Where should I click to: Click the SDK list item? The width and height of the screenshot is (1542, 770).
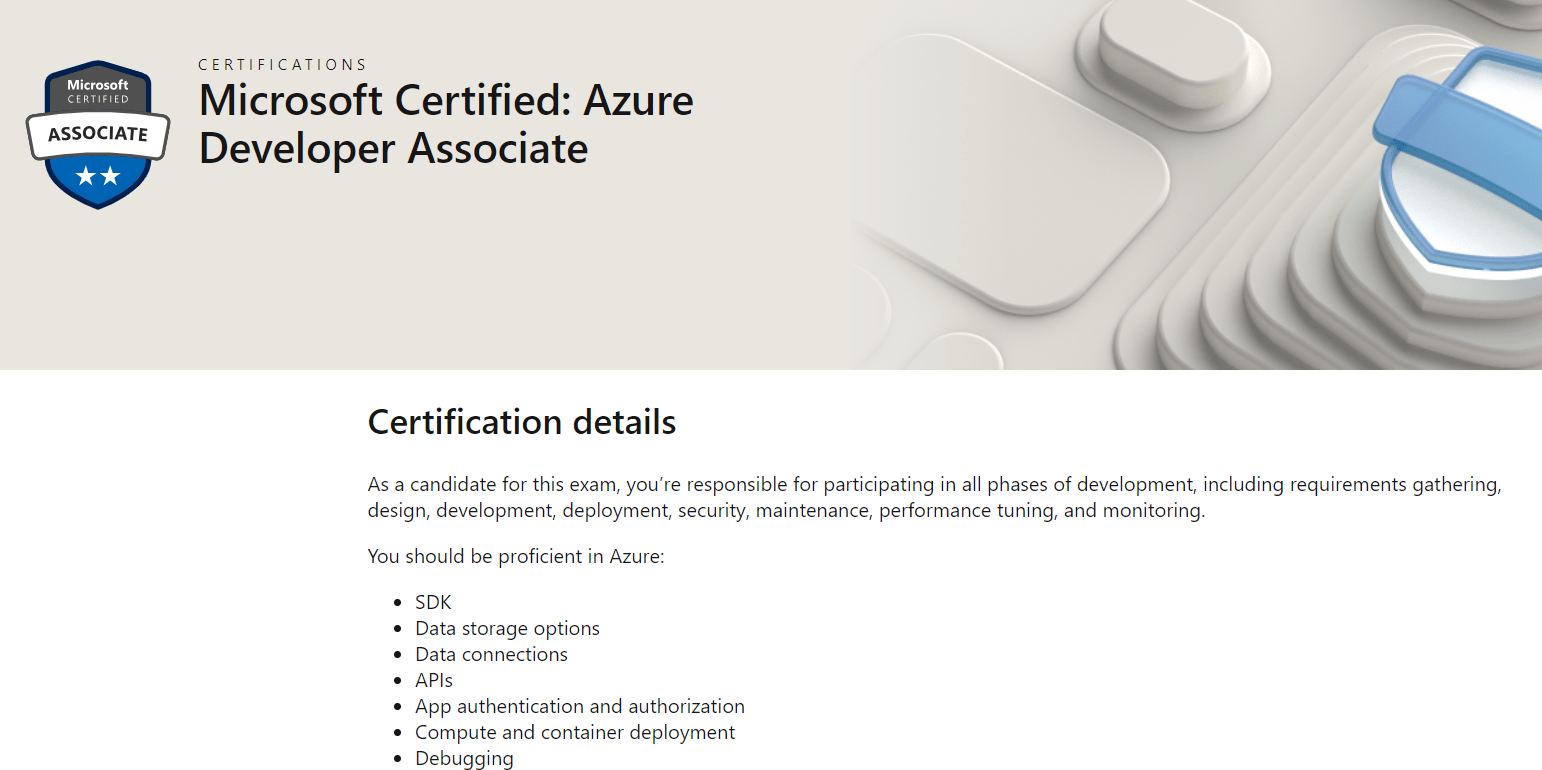tap(433, 602)
